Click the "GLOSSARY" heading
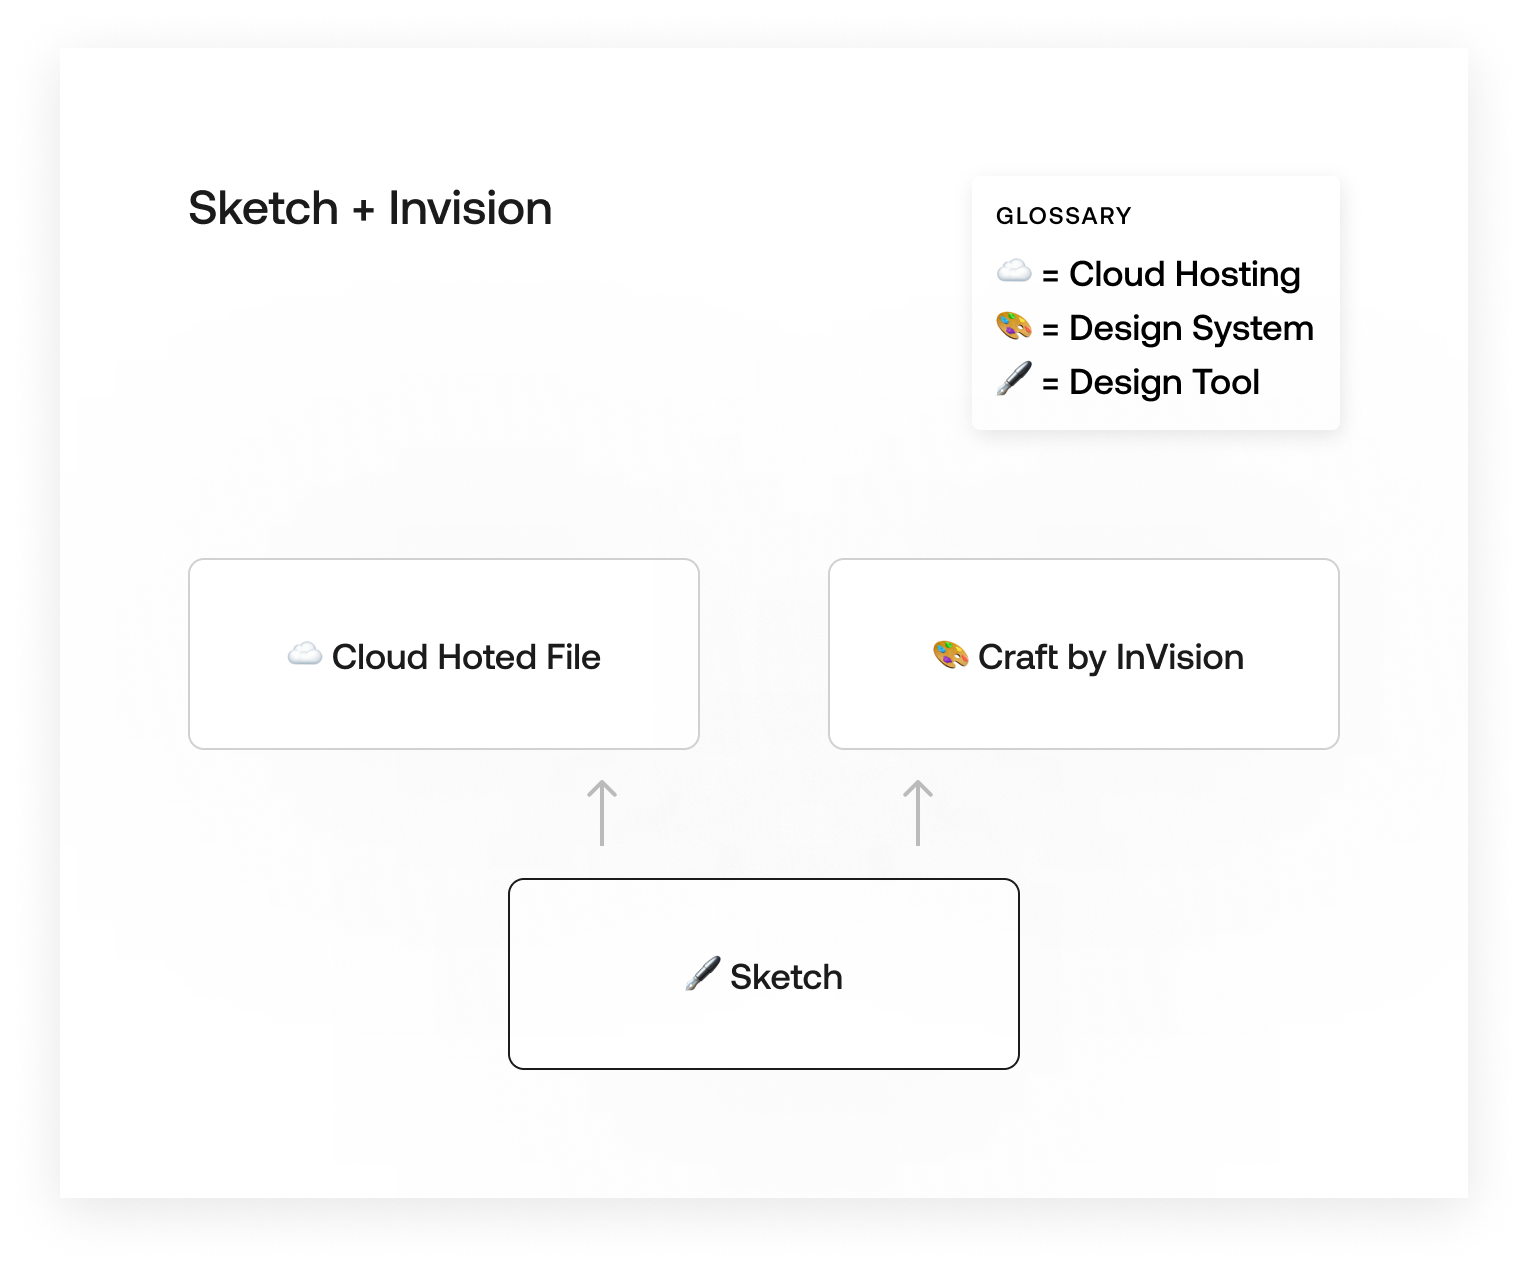1528x1270 pixels. [1064, 216]
